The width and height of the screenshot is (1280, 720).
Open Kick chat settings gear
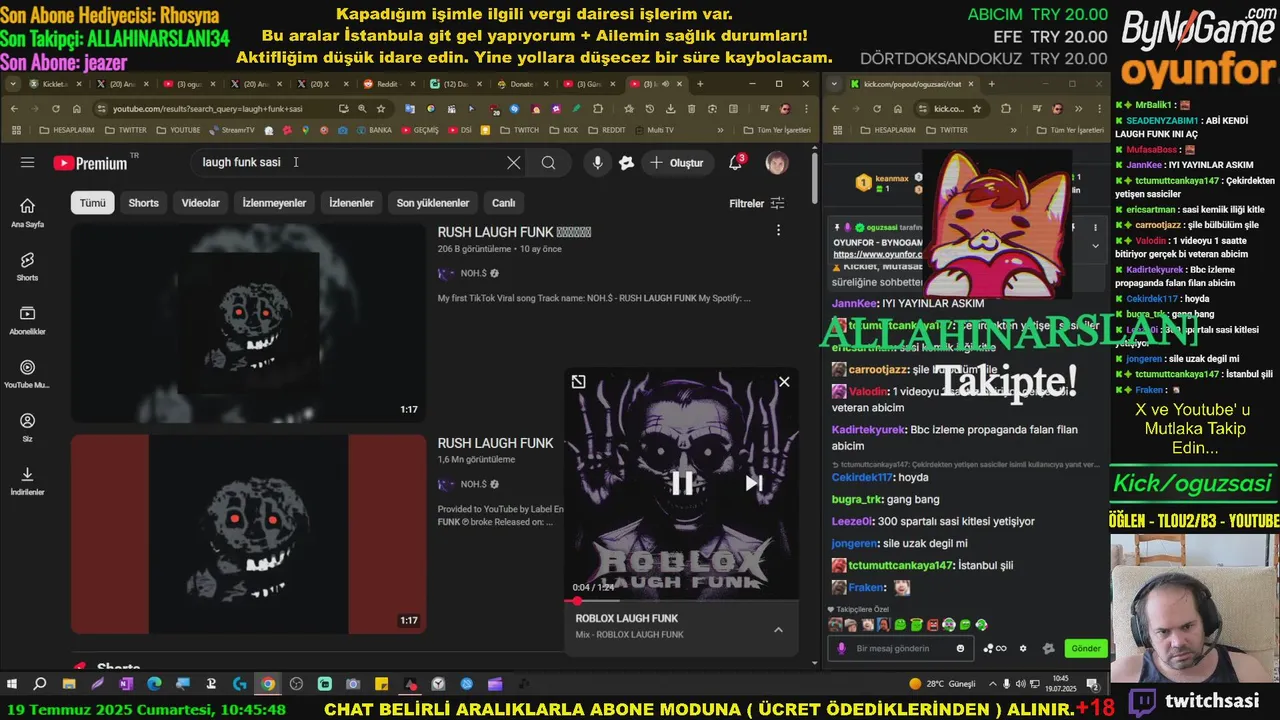1023,648
